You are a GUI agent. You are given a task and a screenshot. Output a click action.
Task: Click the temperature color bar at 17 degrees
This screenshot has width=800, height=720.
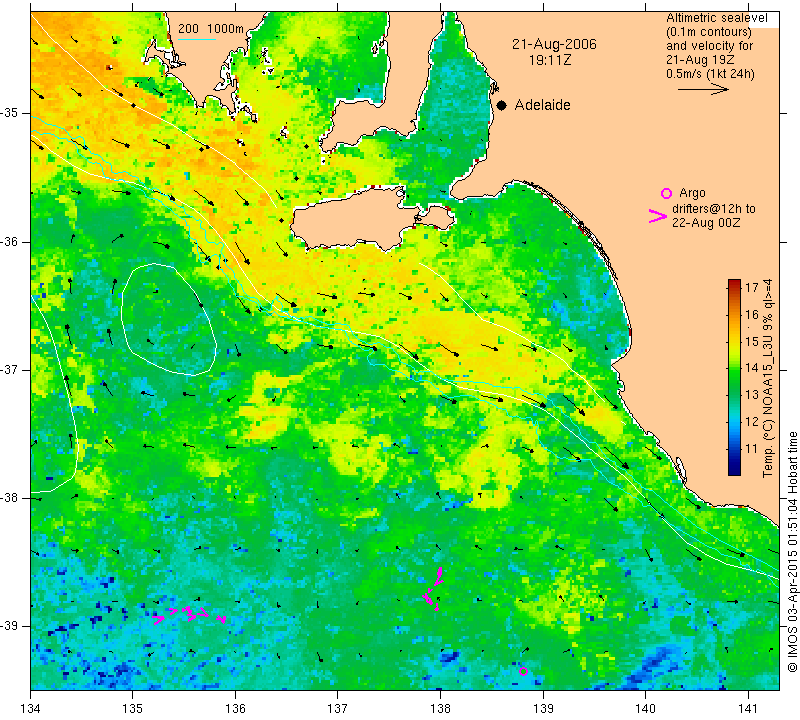click(734, 287)
